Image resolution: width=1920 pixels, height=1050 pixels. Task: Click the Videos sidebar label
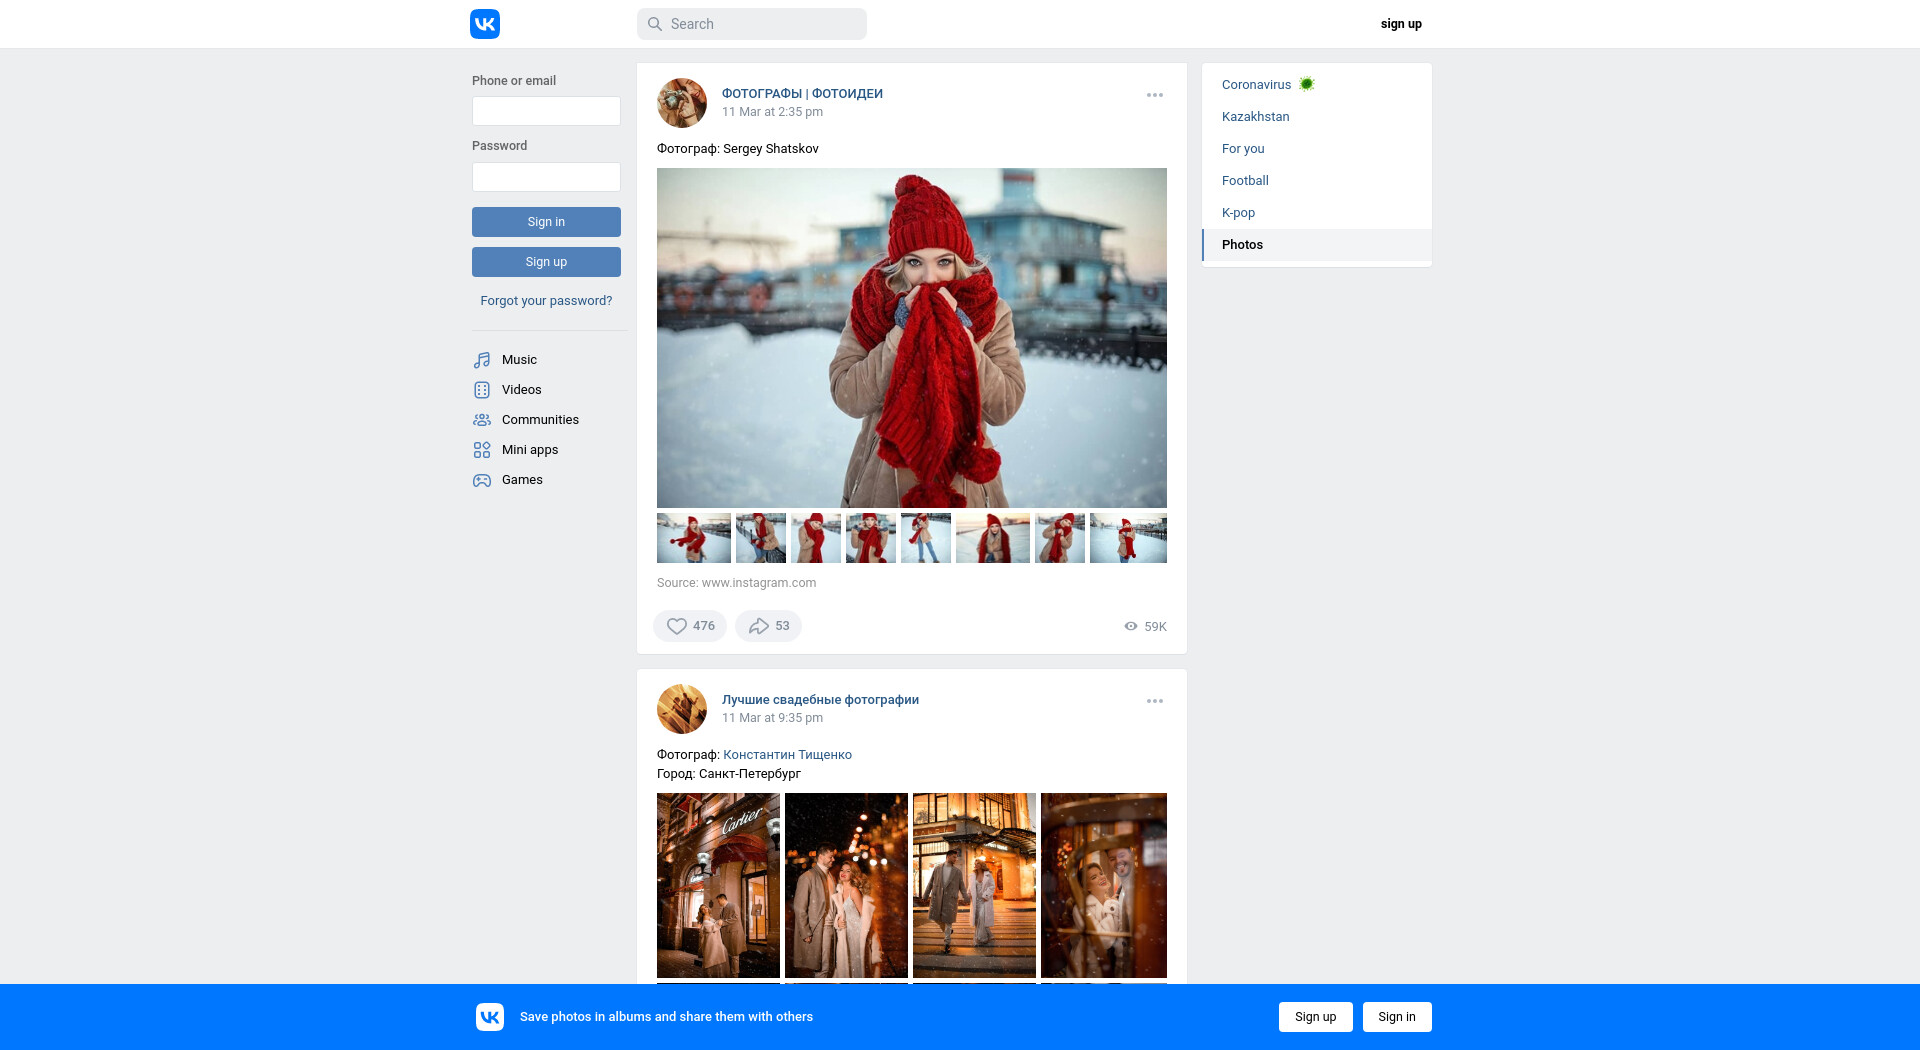(522, 390)
